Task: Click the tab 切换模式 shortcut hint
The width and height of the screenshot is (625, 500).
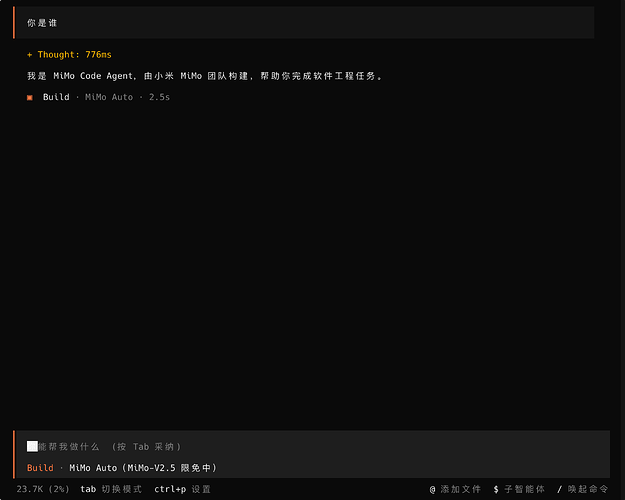Action: pos(111,489)
